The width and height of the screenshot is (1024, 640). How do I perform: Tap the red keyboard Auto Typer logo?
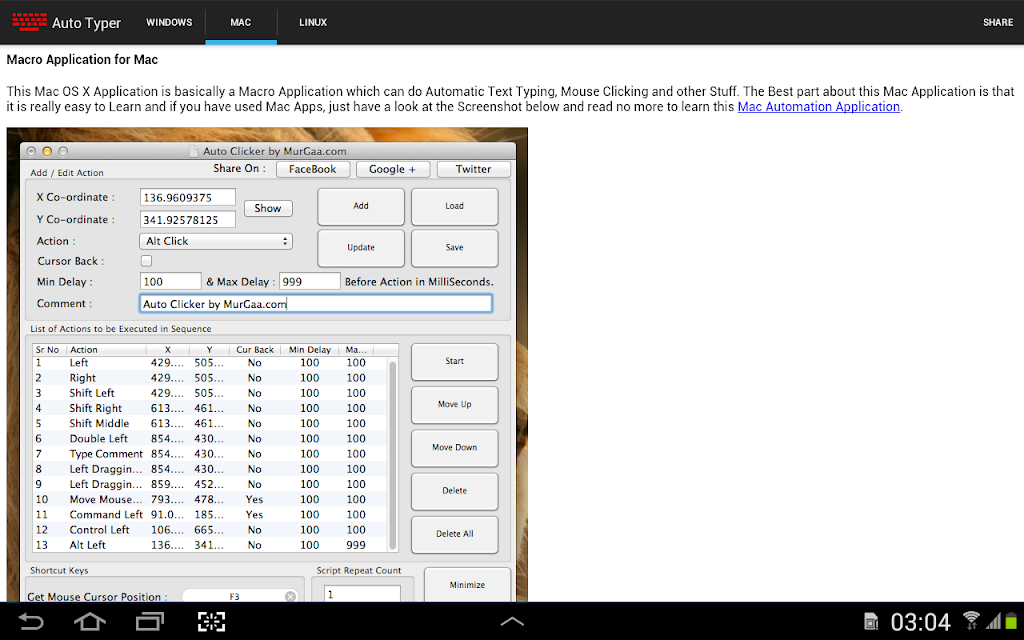click(29, 22)
